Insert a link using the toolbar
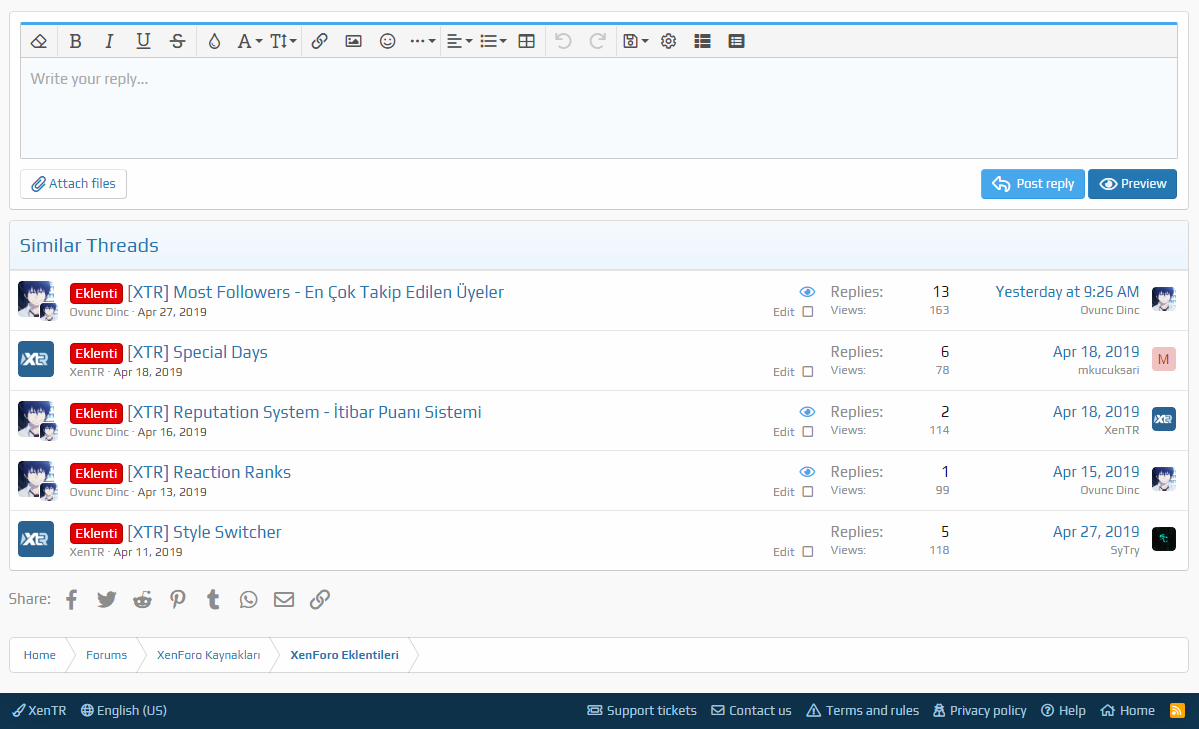Screen dimensions: 1199x729 320,41
